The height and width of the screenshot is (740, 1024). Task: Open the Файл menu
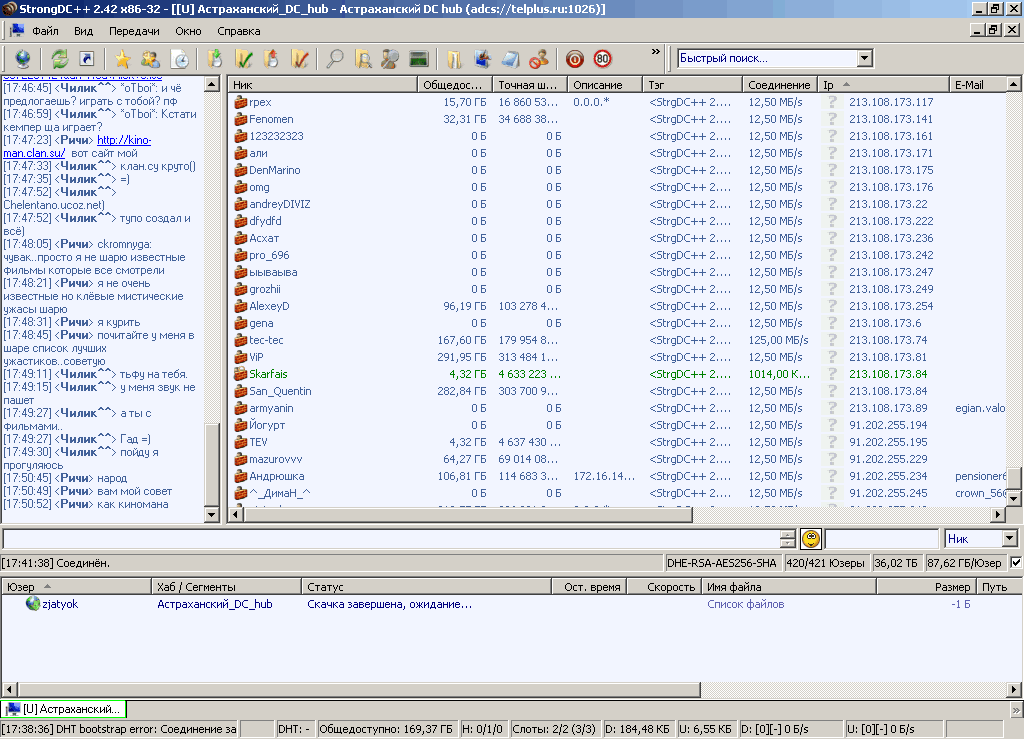pyautogui.click(x=45, y=31)
